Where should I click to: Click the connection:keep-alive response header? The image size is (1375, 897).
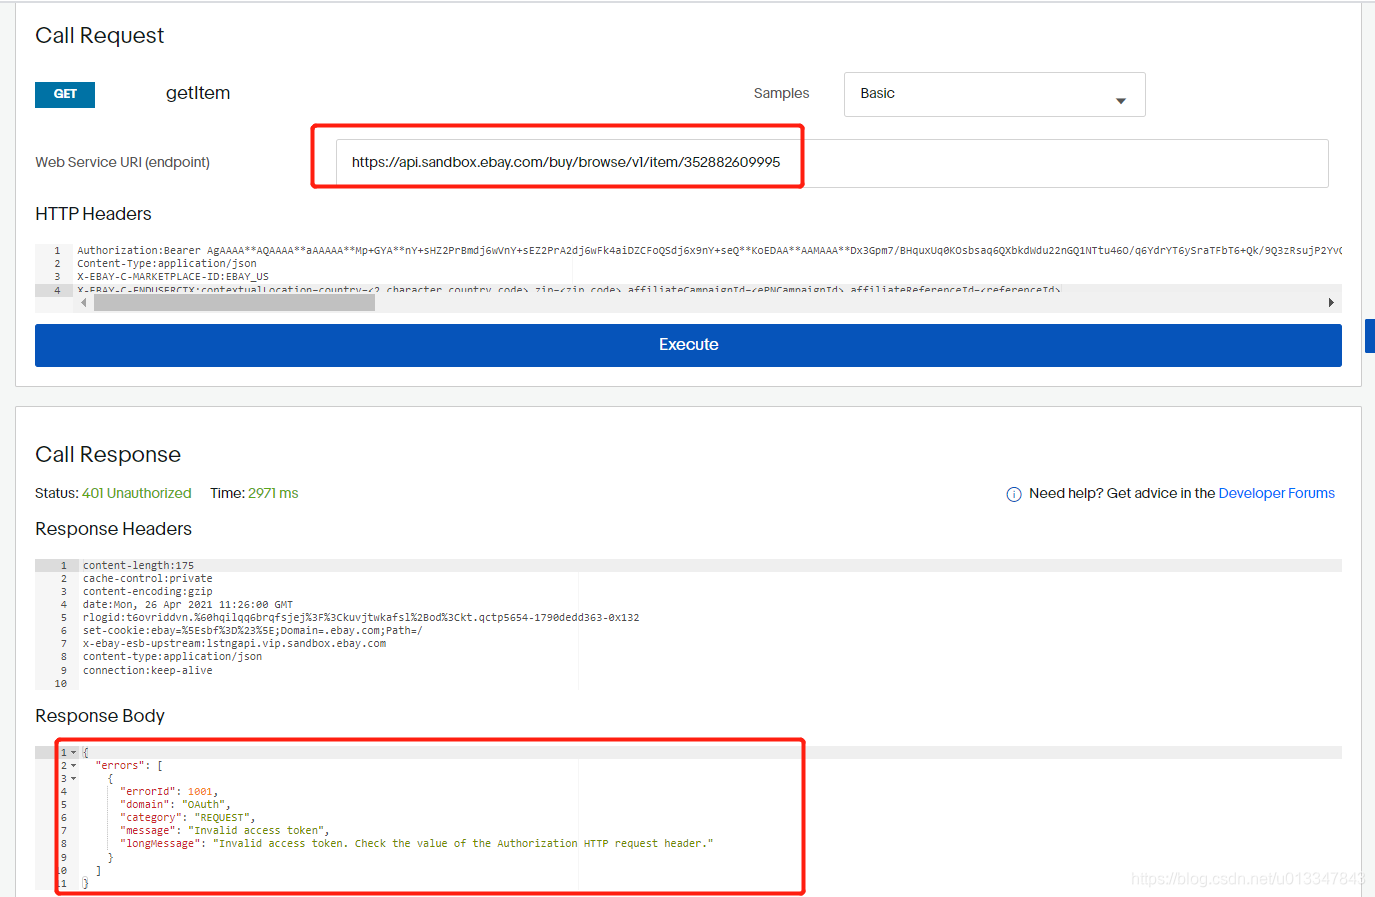[147, 671]
